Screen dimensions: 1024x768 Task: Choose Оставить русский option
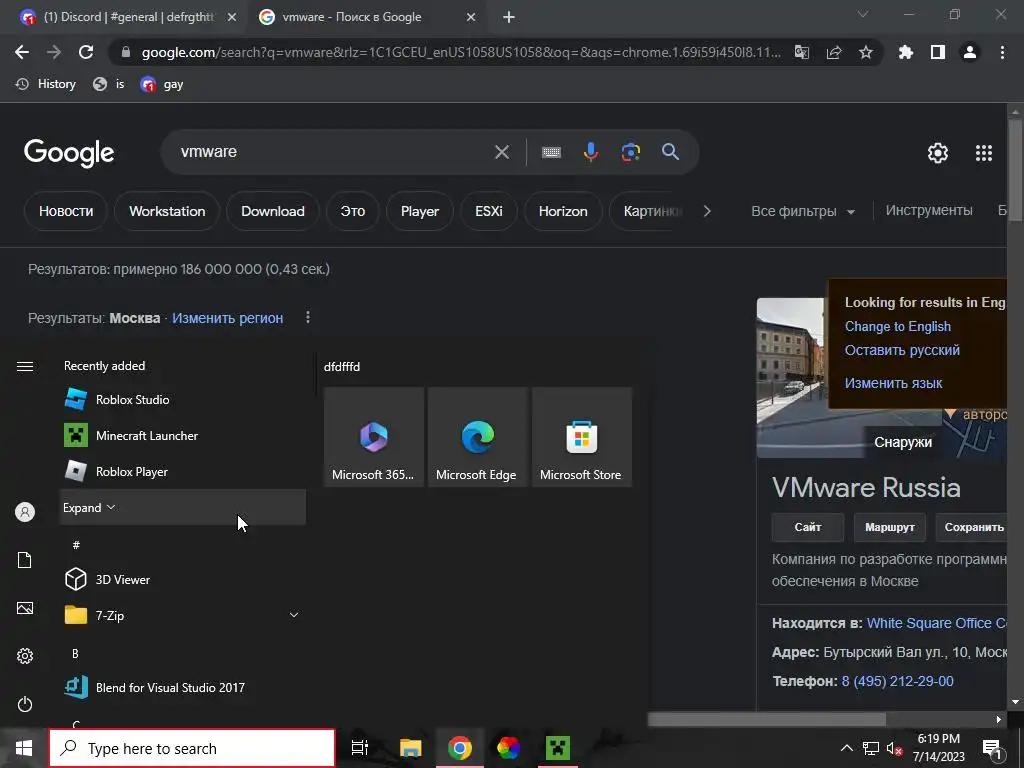[x=903, y=350]
